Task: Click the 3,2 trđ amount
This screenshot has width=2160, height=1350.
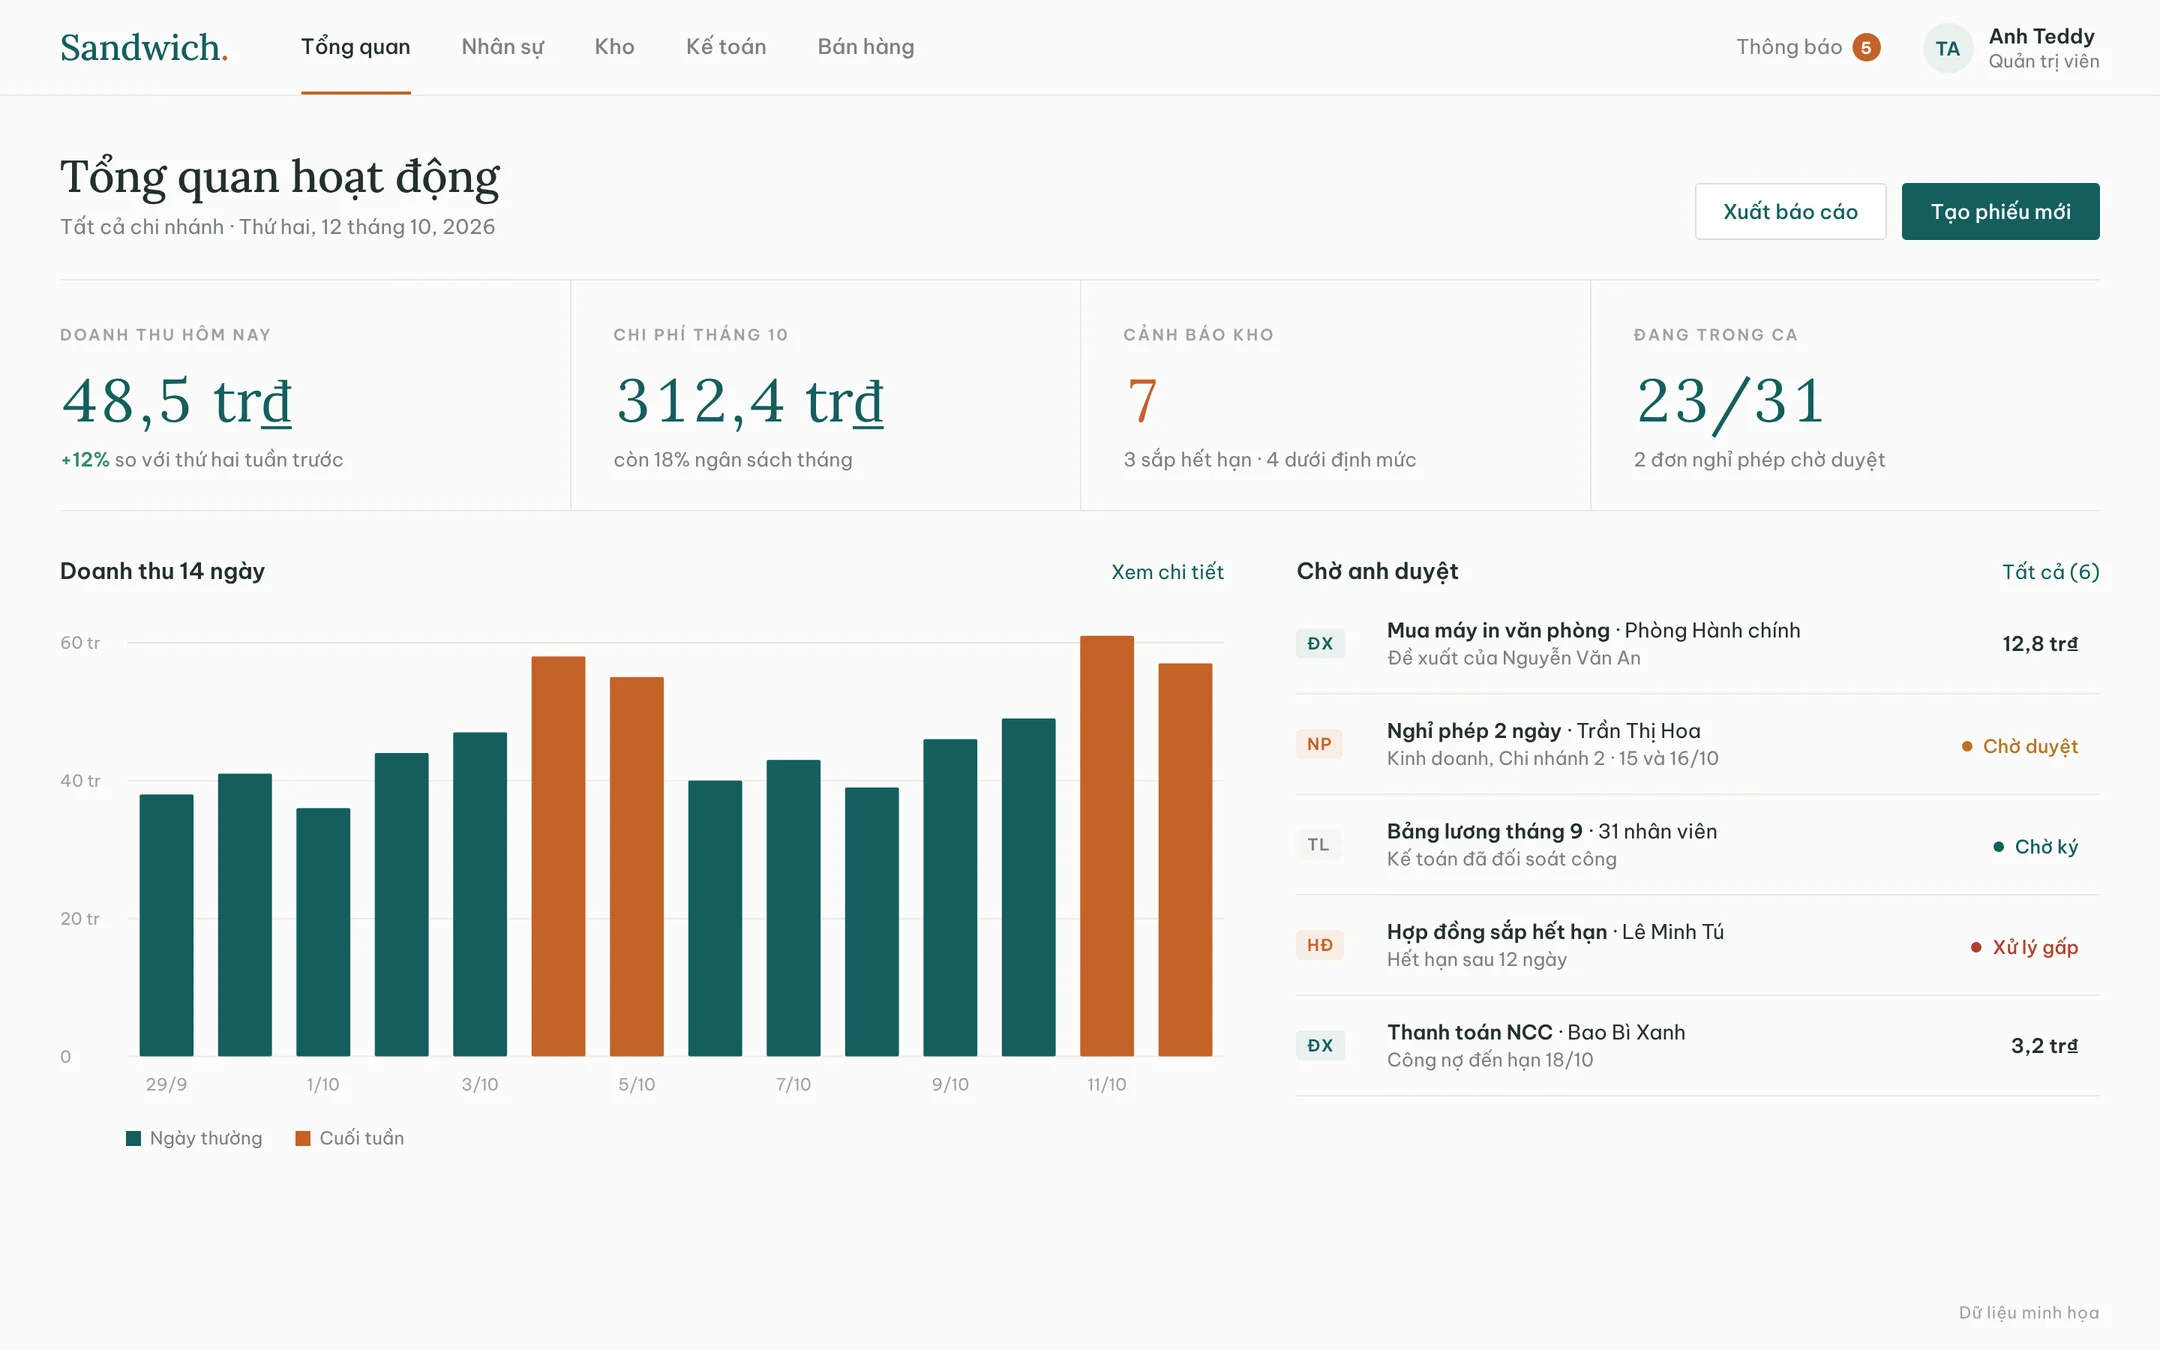Action: pos(2045,1046)
